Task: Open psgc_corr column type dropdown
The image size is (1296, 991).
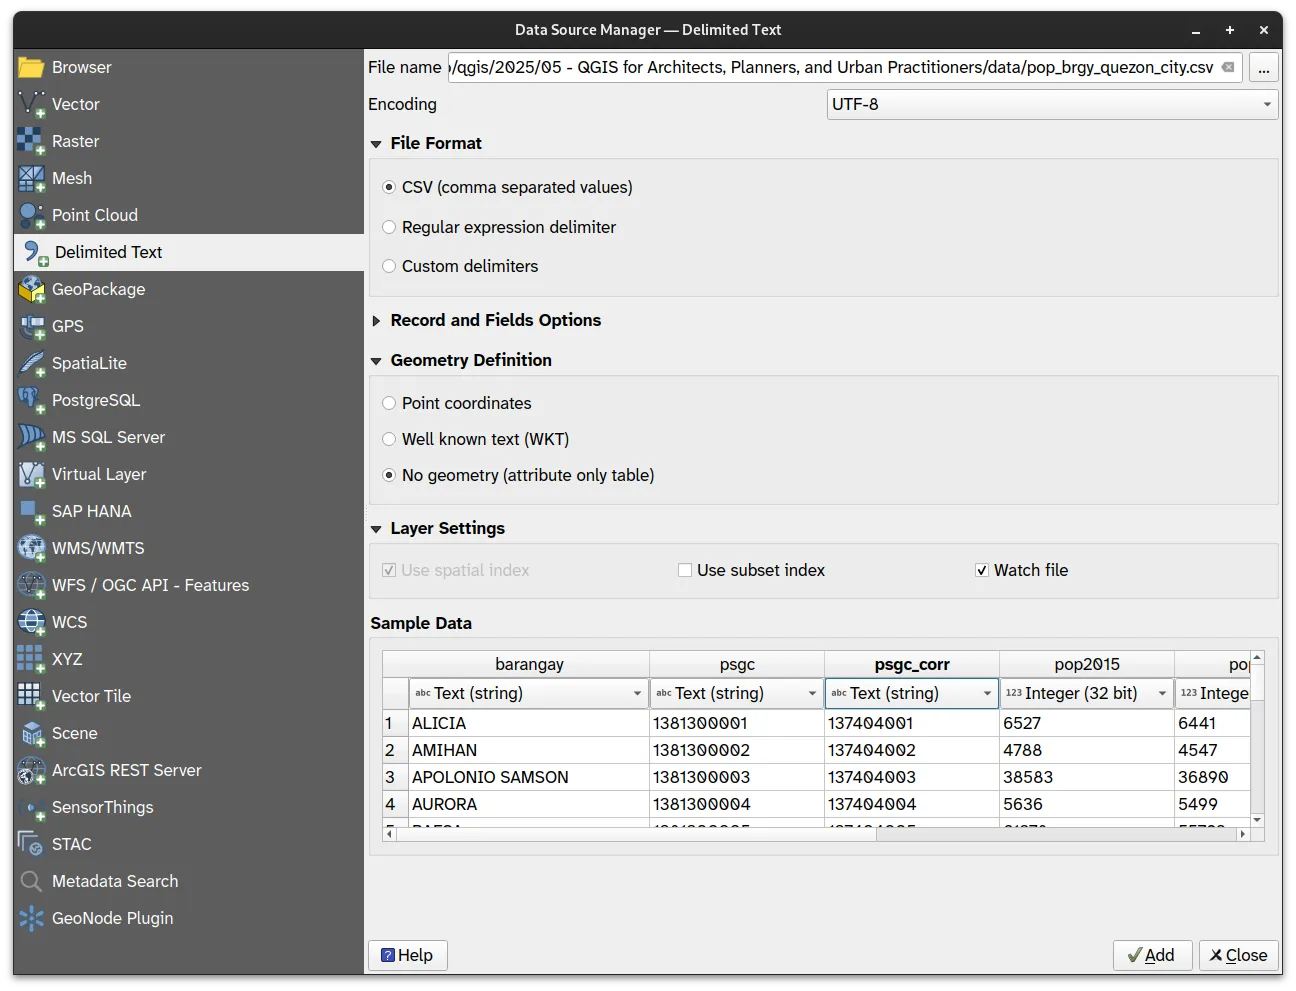Action: (x=911, y=693)
